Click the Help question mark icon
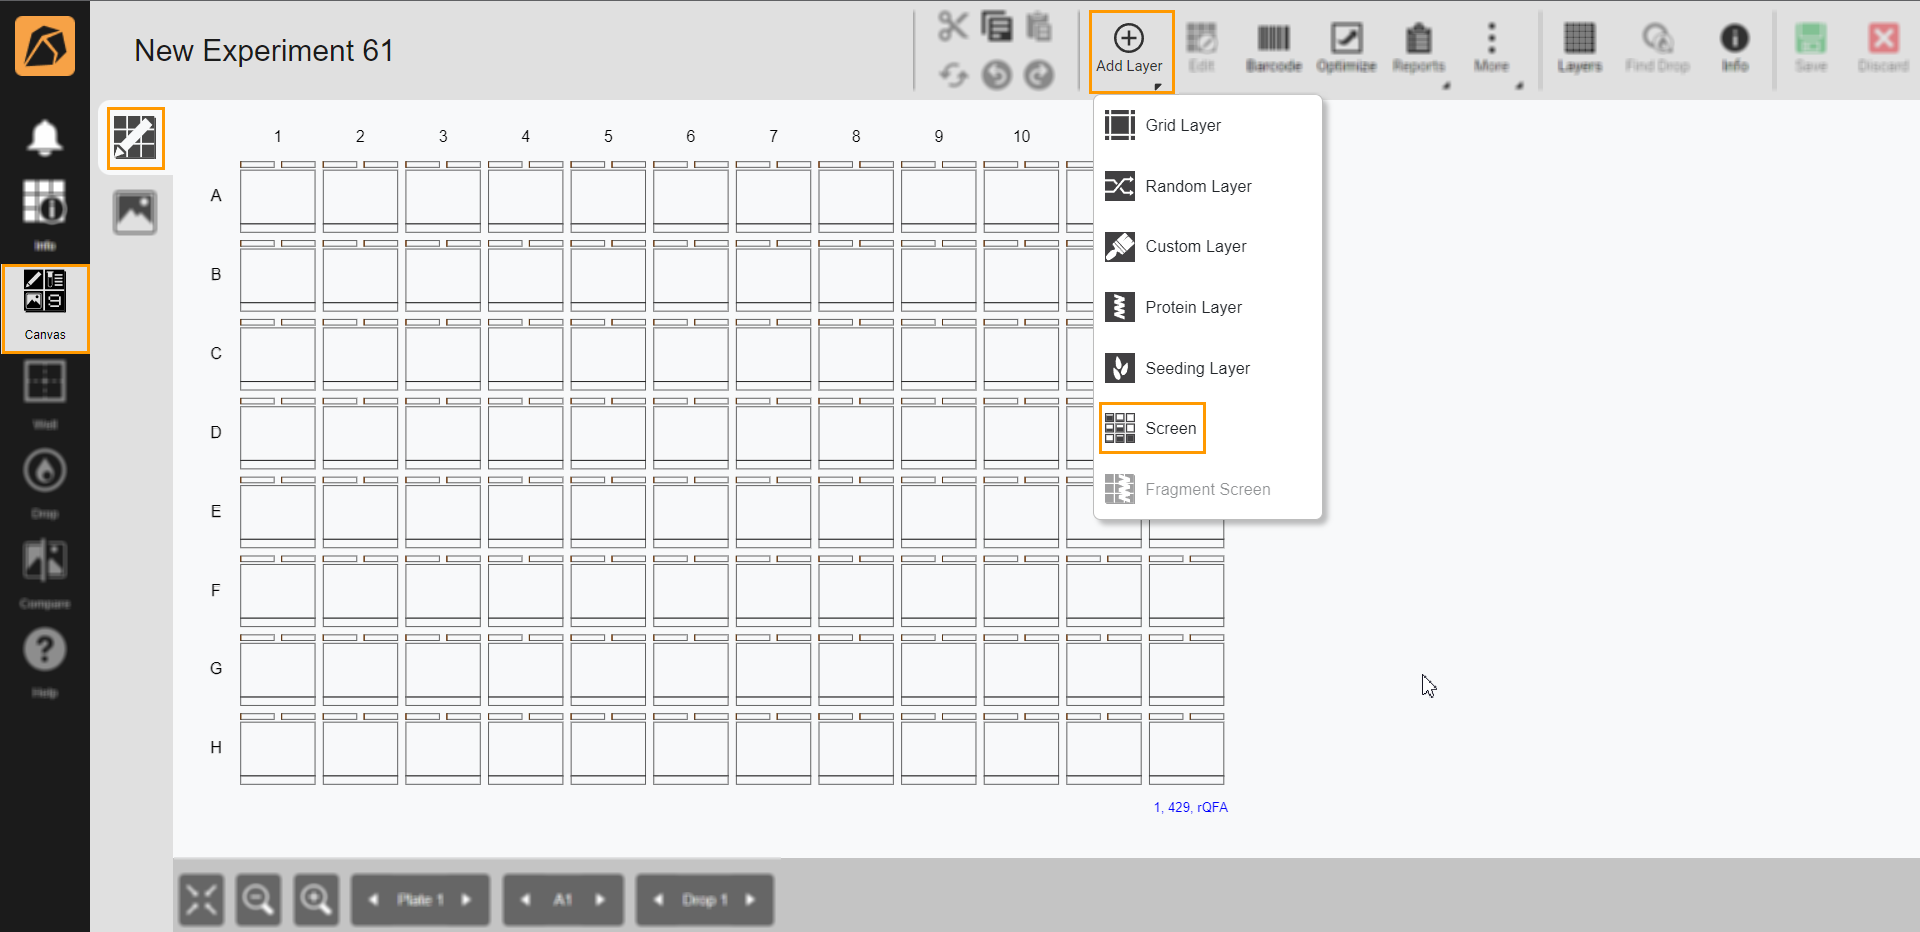Image resolution: width=1920 pixels, height=932 pixels. click(44, 651)
